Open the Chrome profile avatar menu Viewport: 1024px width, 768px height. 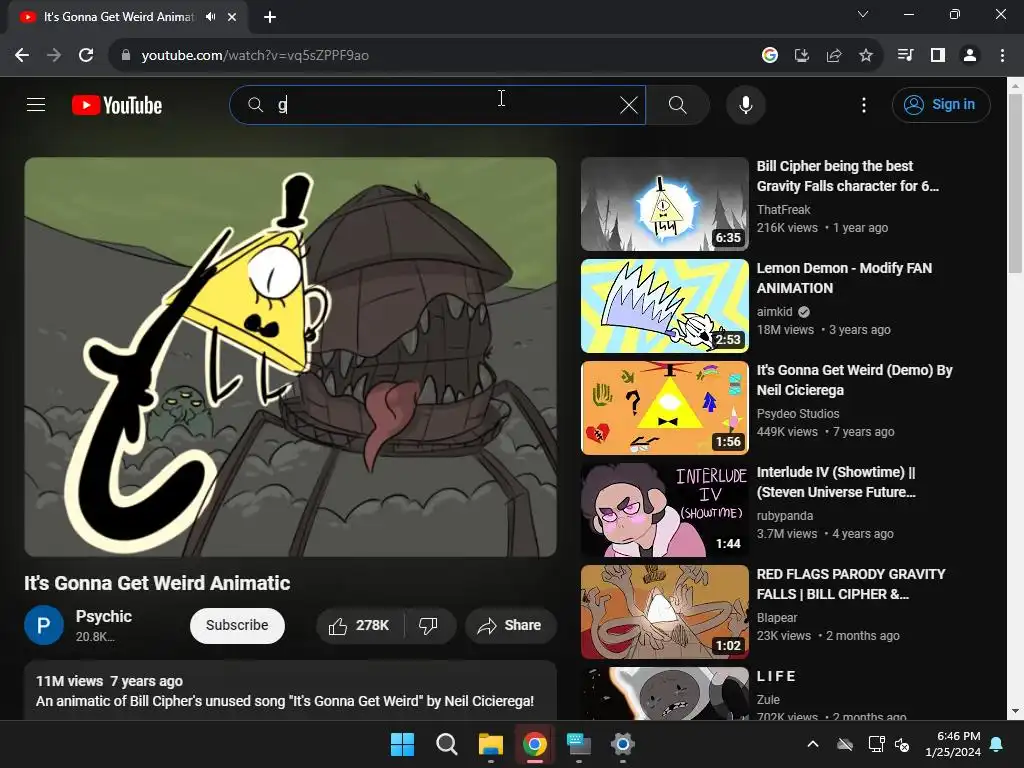pyautogui.click(x=970, y=55)
